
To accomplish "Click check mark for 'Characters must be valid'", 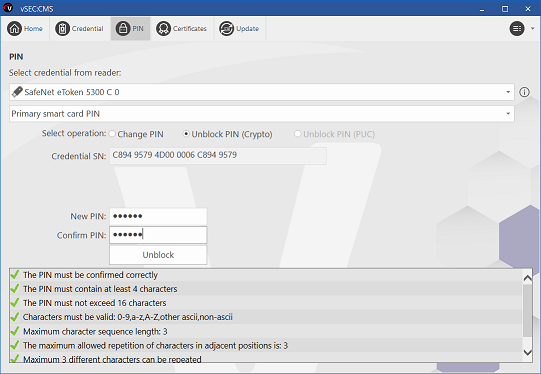I will click(x=14, y=317).
